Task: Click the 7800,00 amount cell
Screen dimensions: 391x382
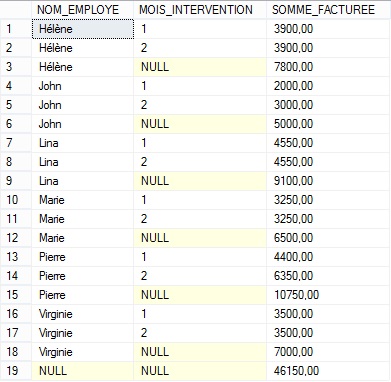Action: coord(329,67)
